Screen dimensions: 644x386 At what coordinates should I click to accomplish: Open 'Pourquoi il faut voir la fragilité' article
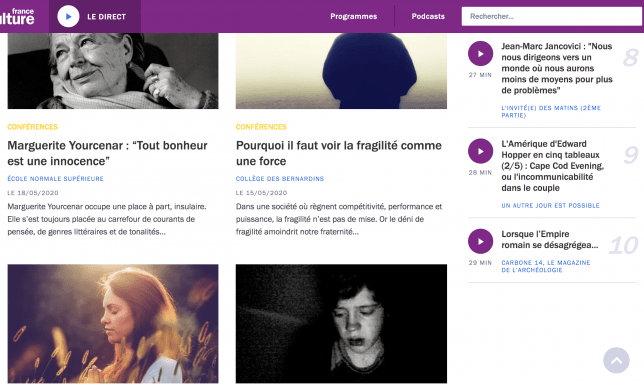(x=338, y=153)
